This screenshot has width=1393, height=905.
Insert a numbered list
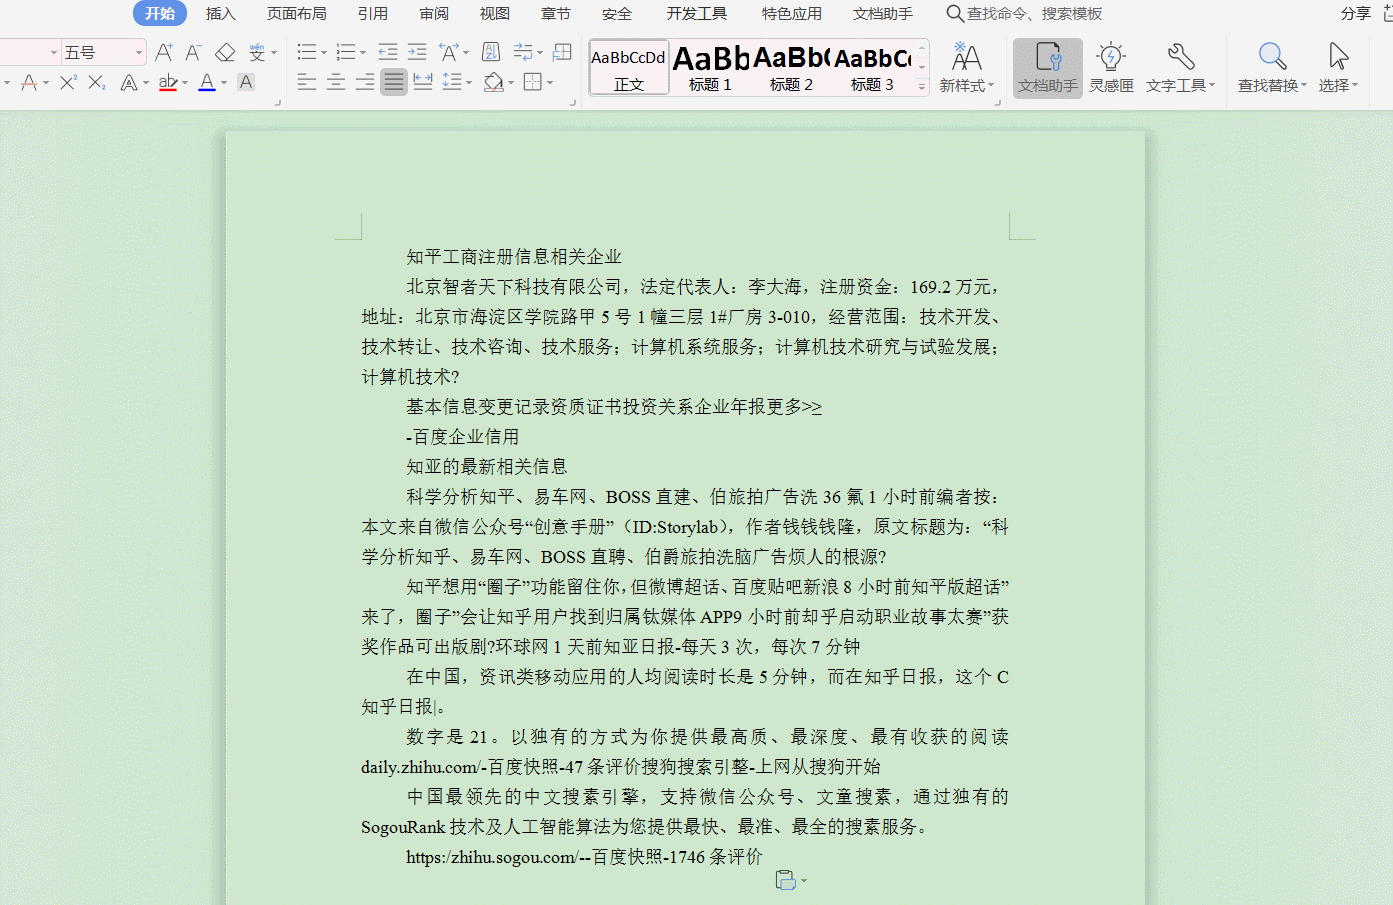346,52
